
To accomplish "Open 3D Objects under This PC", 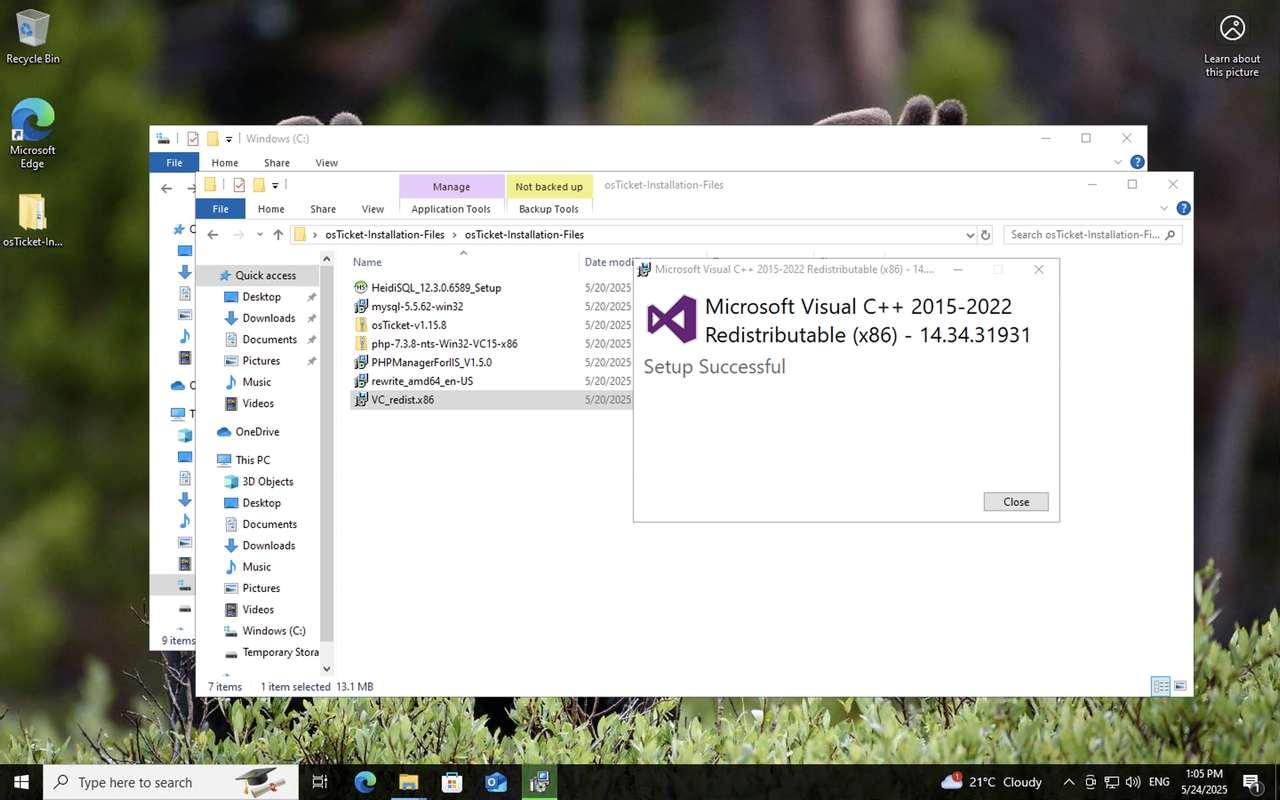I will (x=268, y=482).
